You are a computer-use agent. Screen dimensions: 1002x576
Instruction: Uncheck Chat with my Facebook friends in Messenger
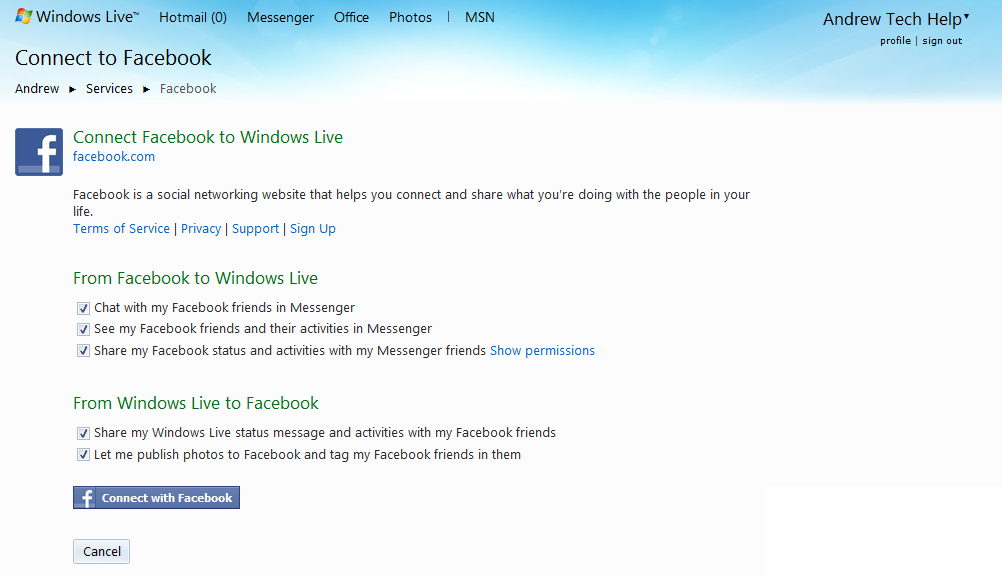83,308
